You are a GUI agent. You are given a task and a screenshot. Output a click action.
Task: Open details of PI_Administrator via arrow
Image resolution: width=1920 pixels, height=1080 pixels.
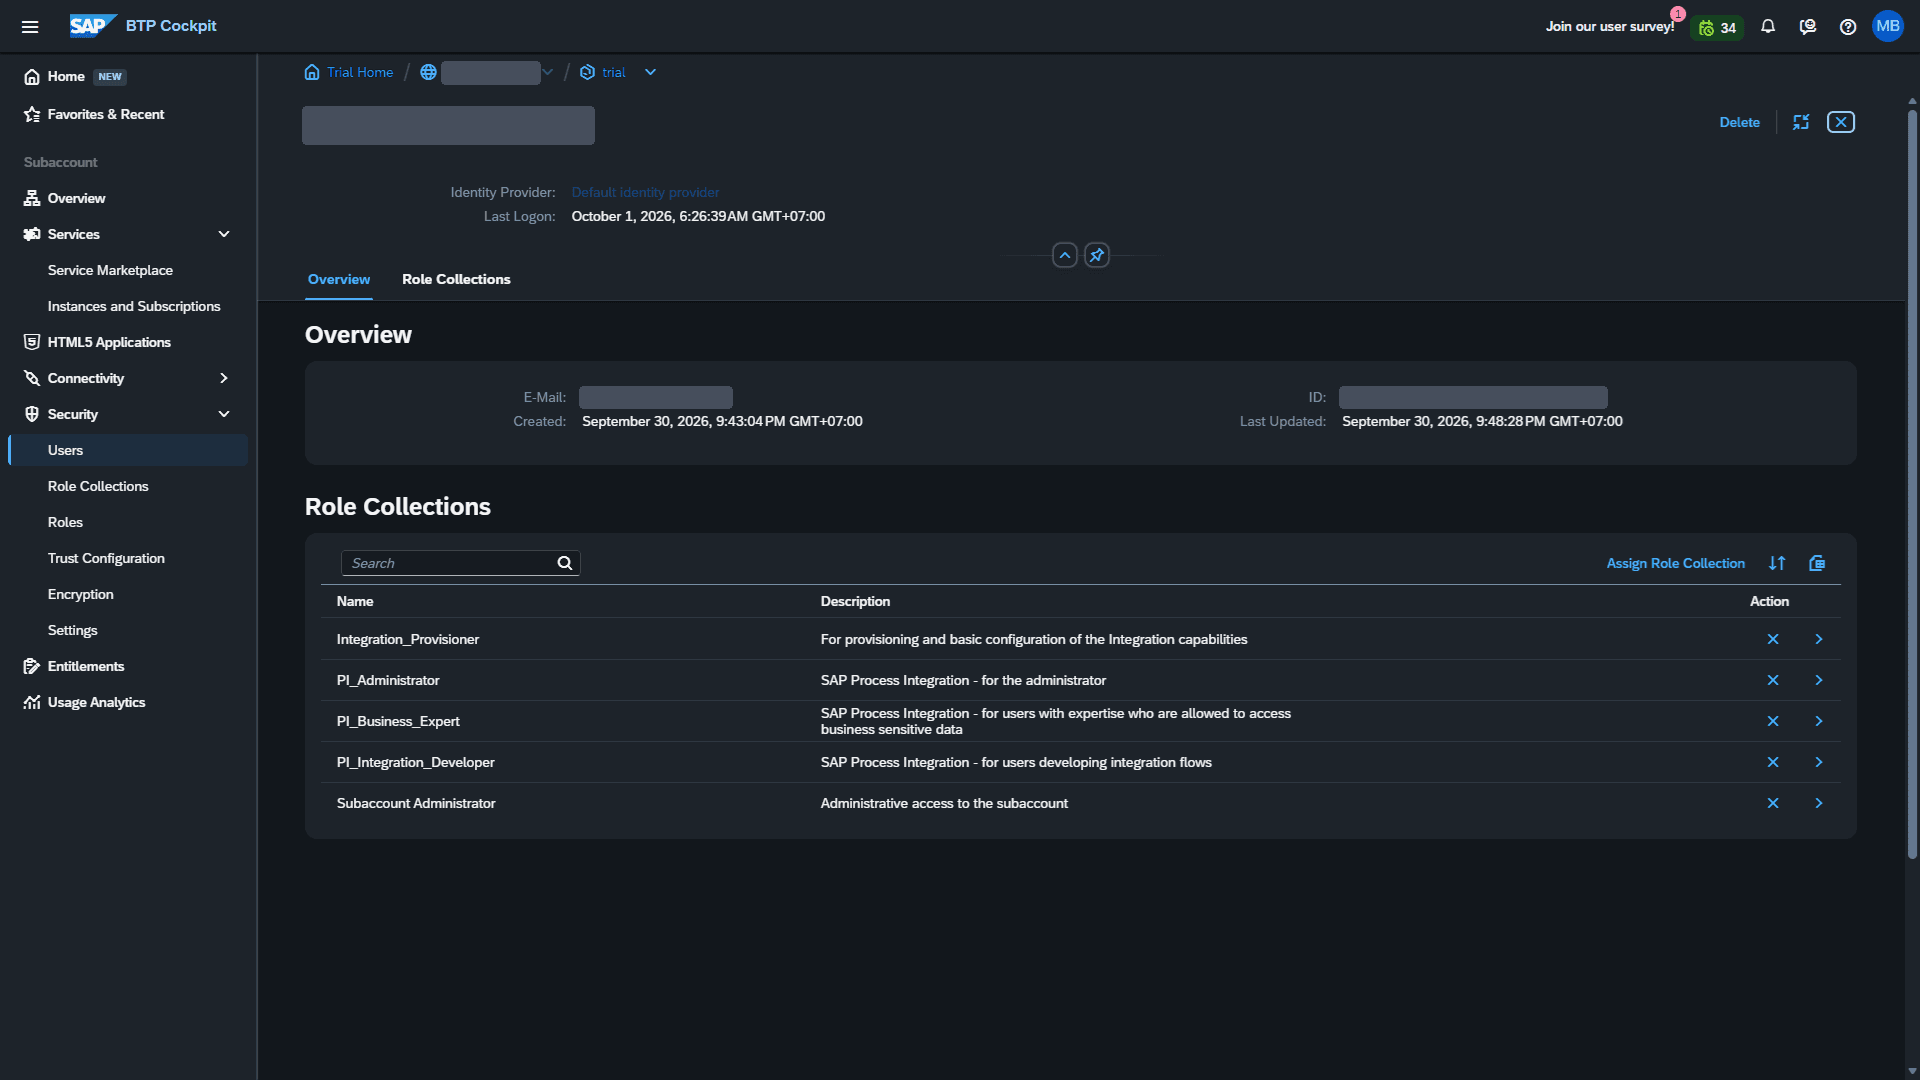point(1819,680)
